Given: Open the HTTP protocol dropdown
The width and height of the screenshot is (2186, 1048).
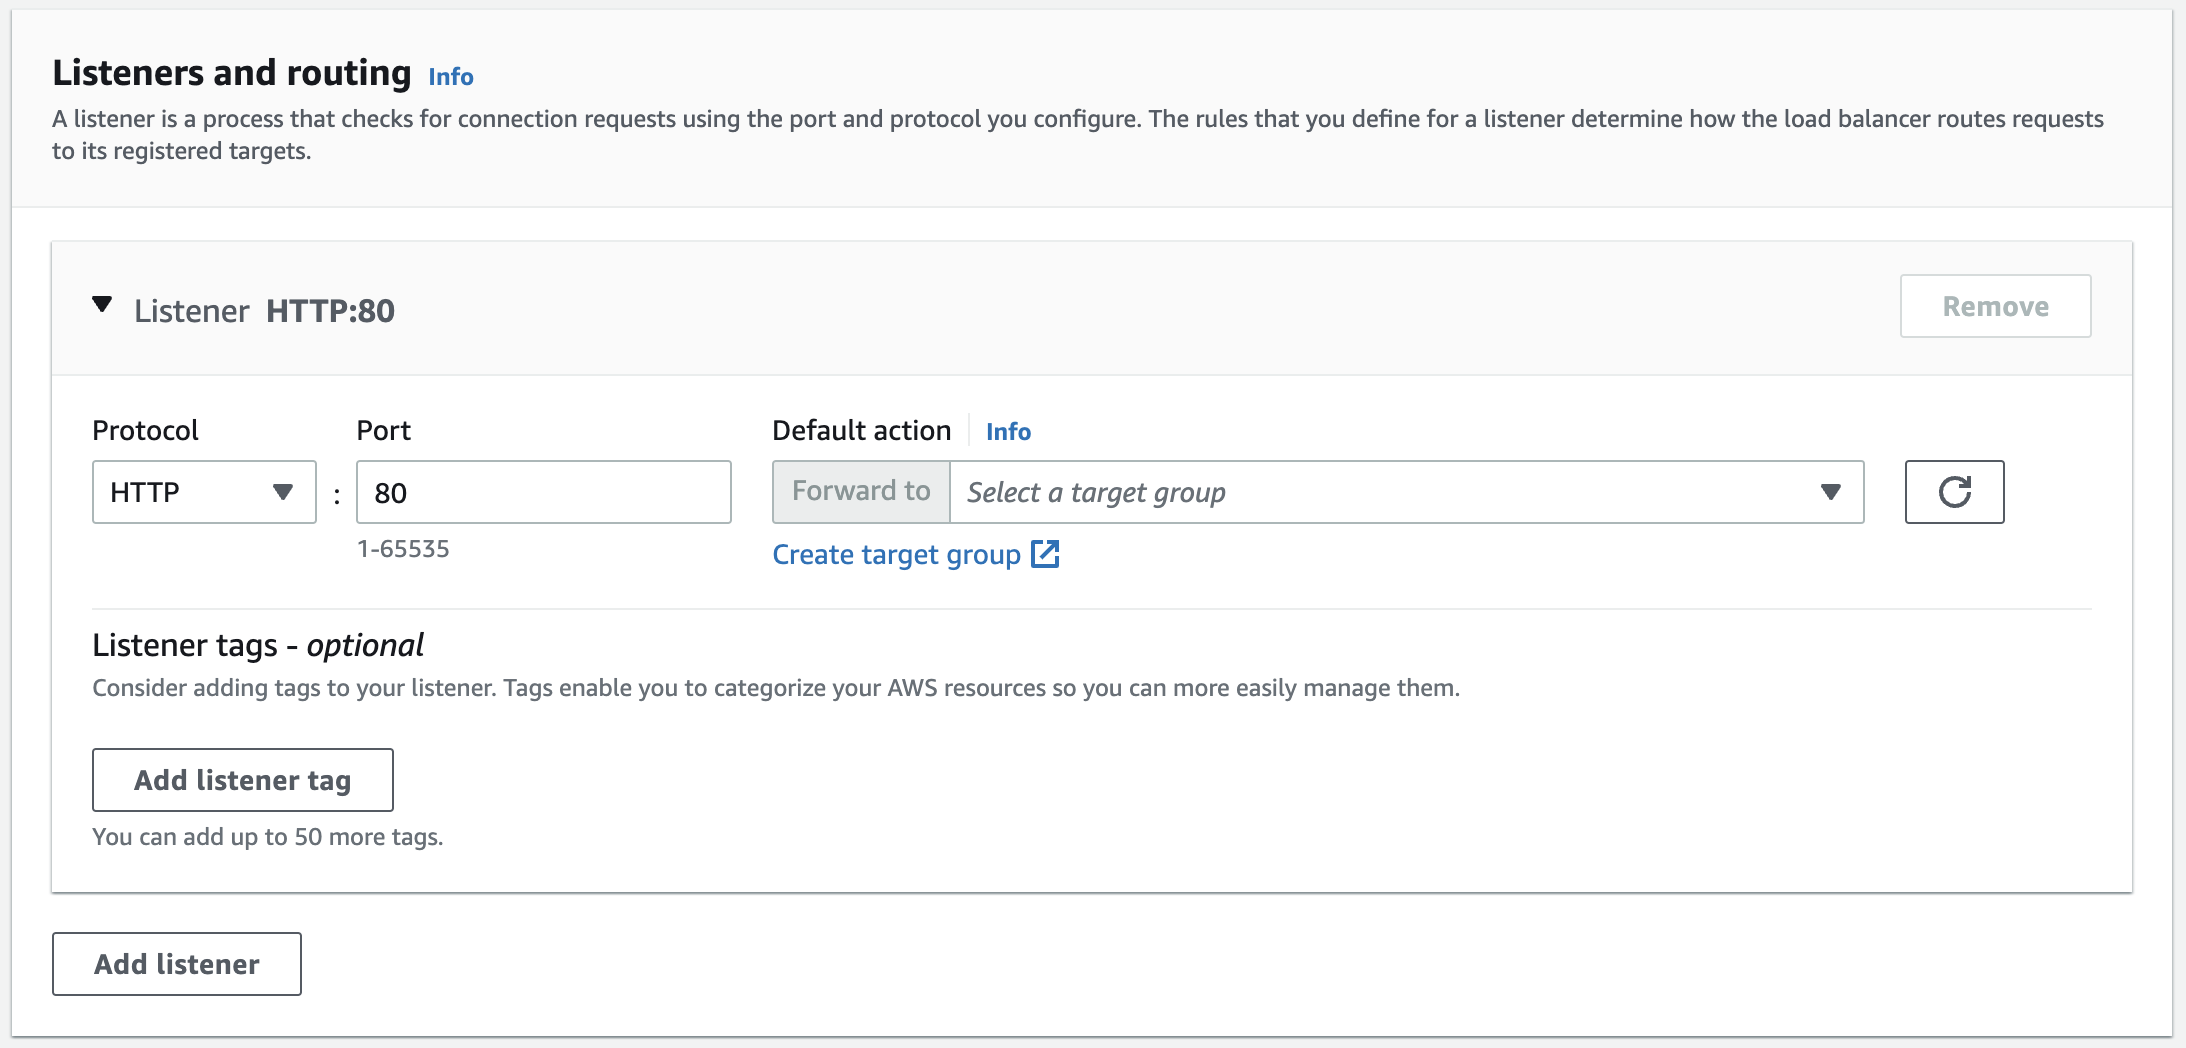Looking at the screenshot, I should 203,492.
